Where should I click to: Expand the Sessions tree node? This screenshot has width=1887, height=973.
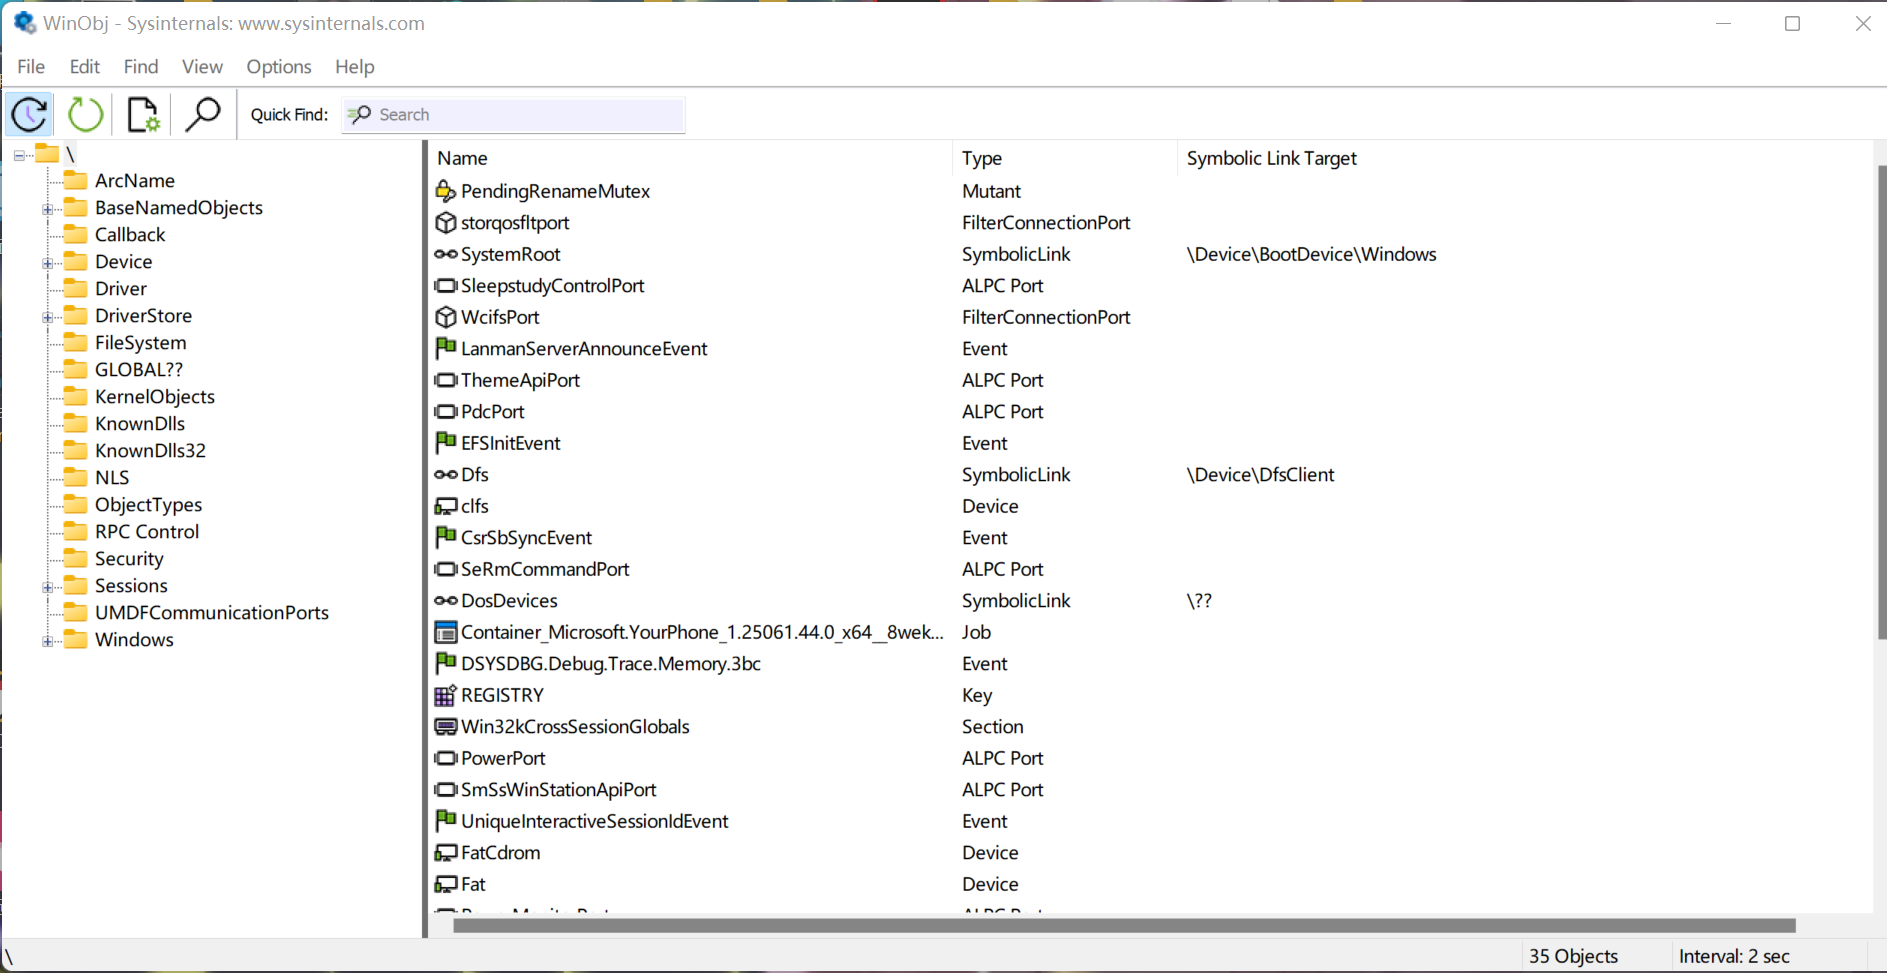click(x=47, y=587)
